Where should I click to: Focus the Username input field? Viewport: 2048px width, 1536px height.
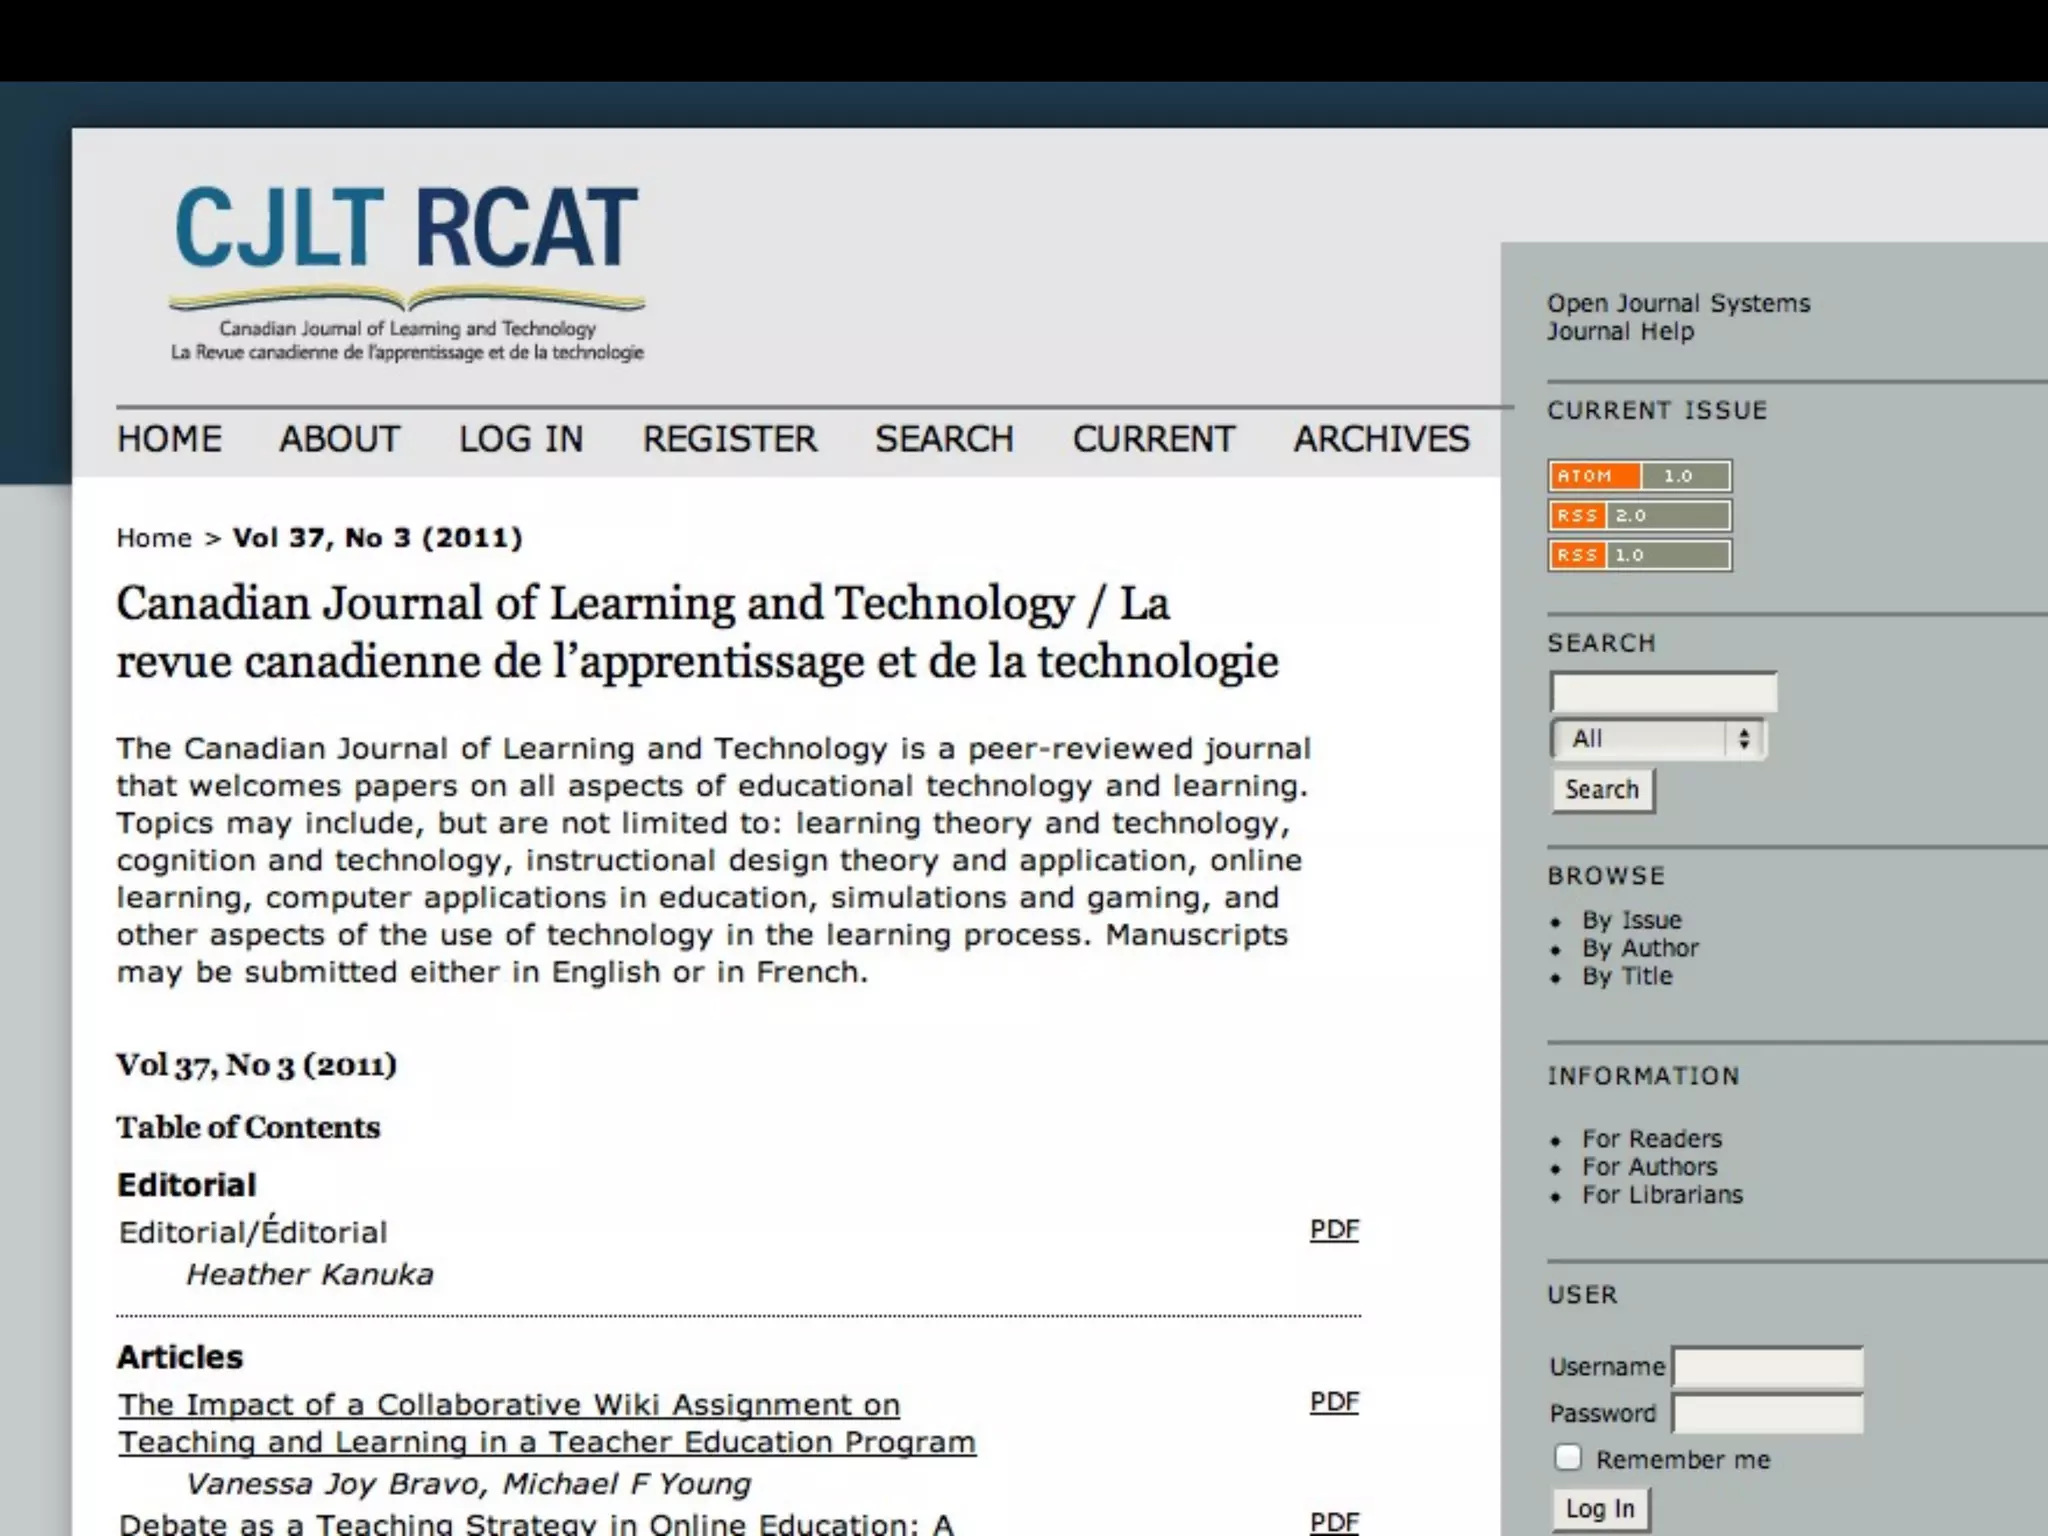(x=1767, y=1367)
